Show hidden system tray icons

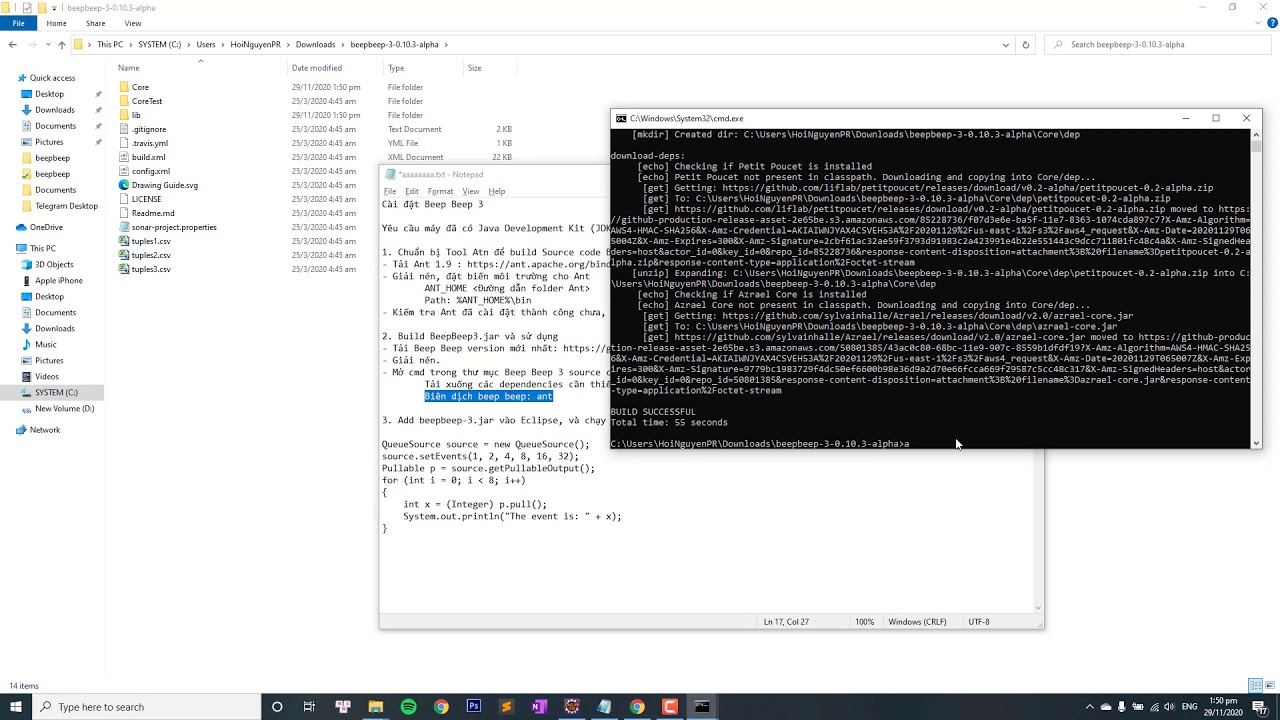click(1091, 707)
